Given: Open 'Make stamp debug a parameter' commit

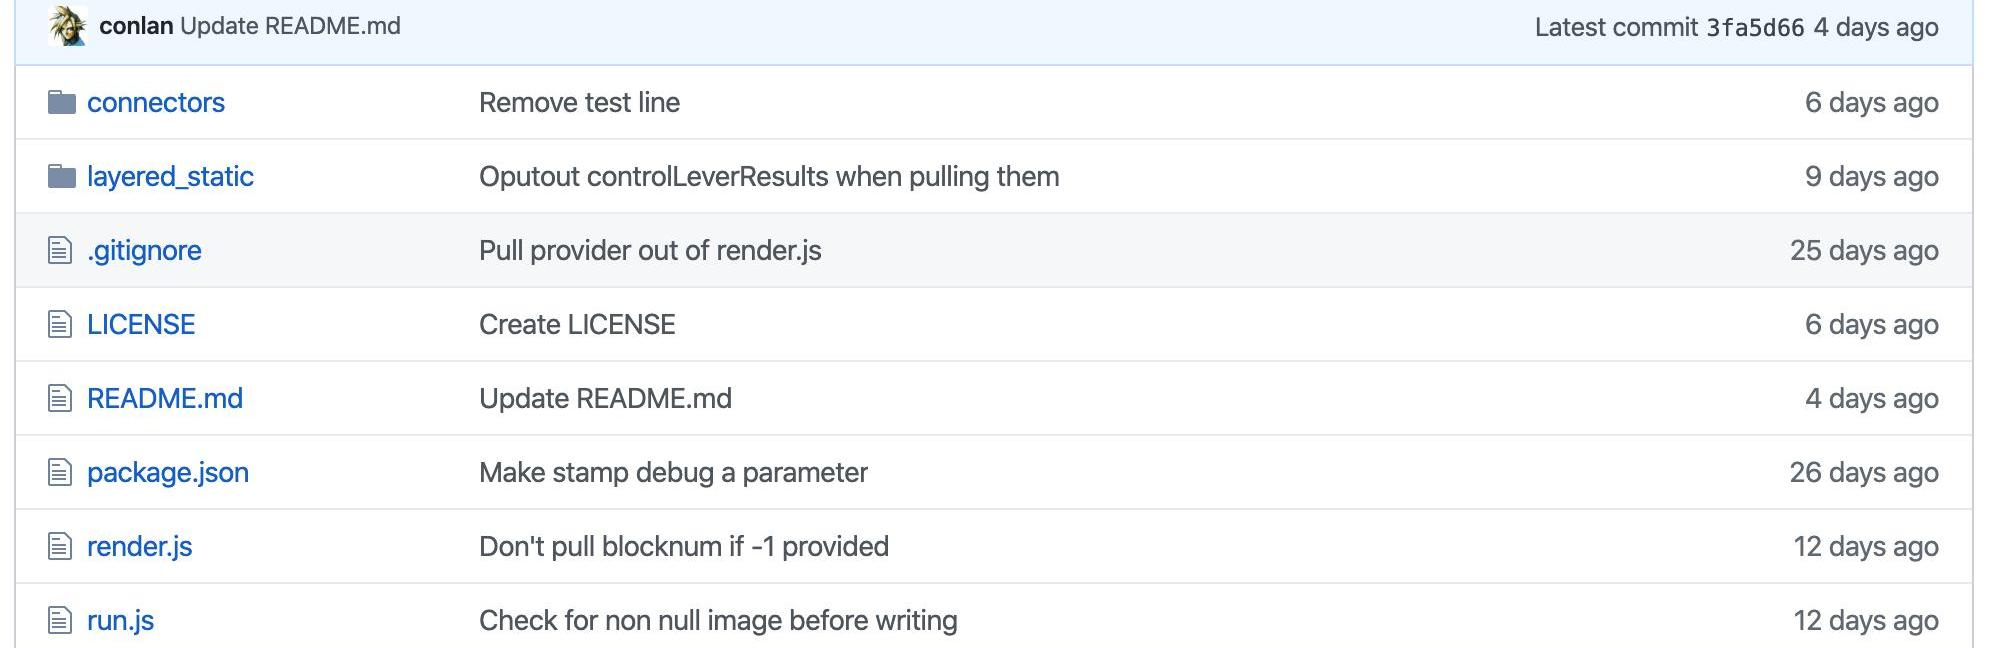Looking at the screenshot, I should pyautogui.click(x=673, y=472).
